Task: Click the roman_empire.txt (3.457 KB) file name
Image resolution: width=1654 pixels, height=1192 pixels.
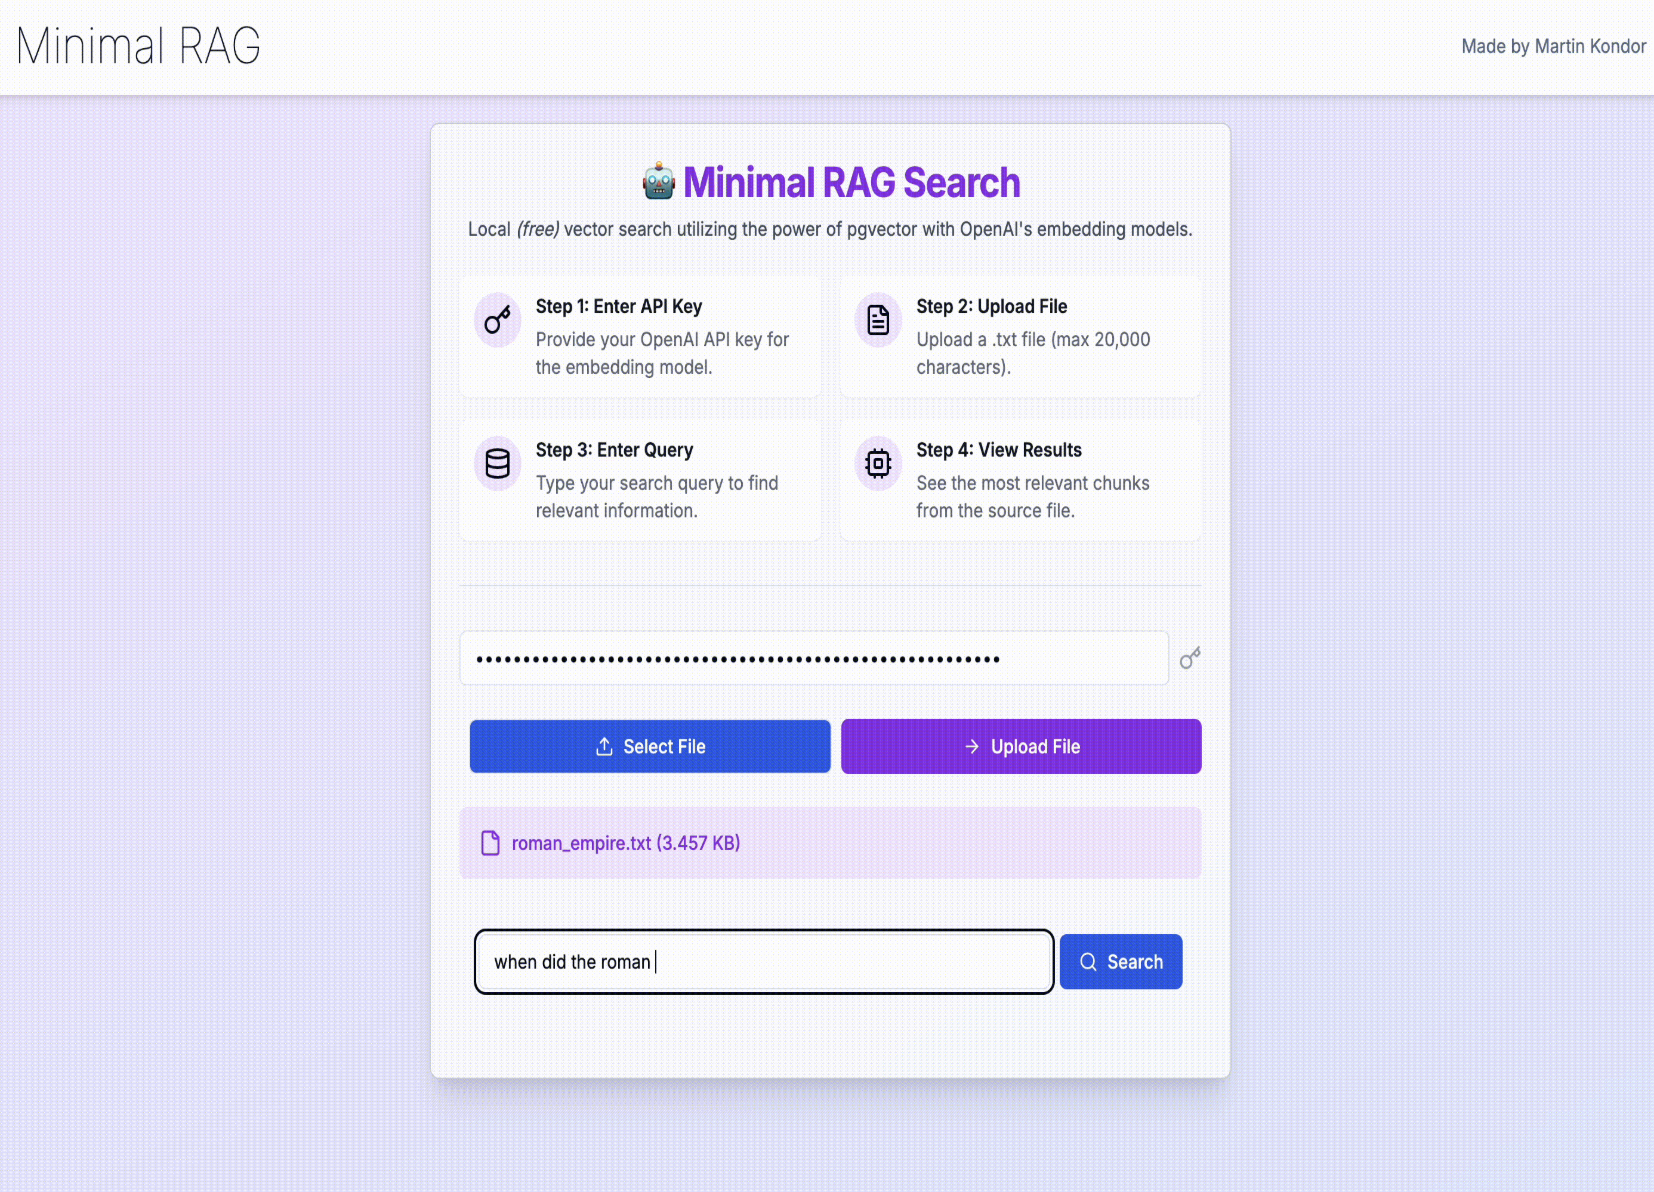Action: (626, 843)
